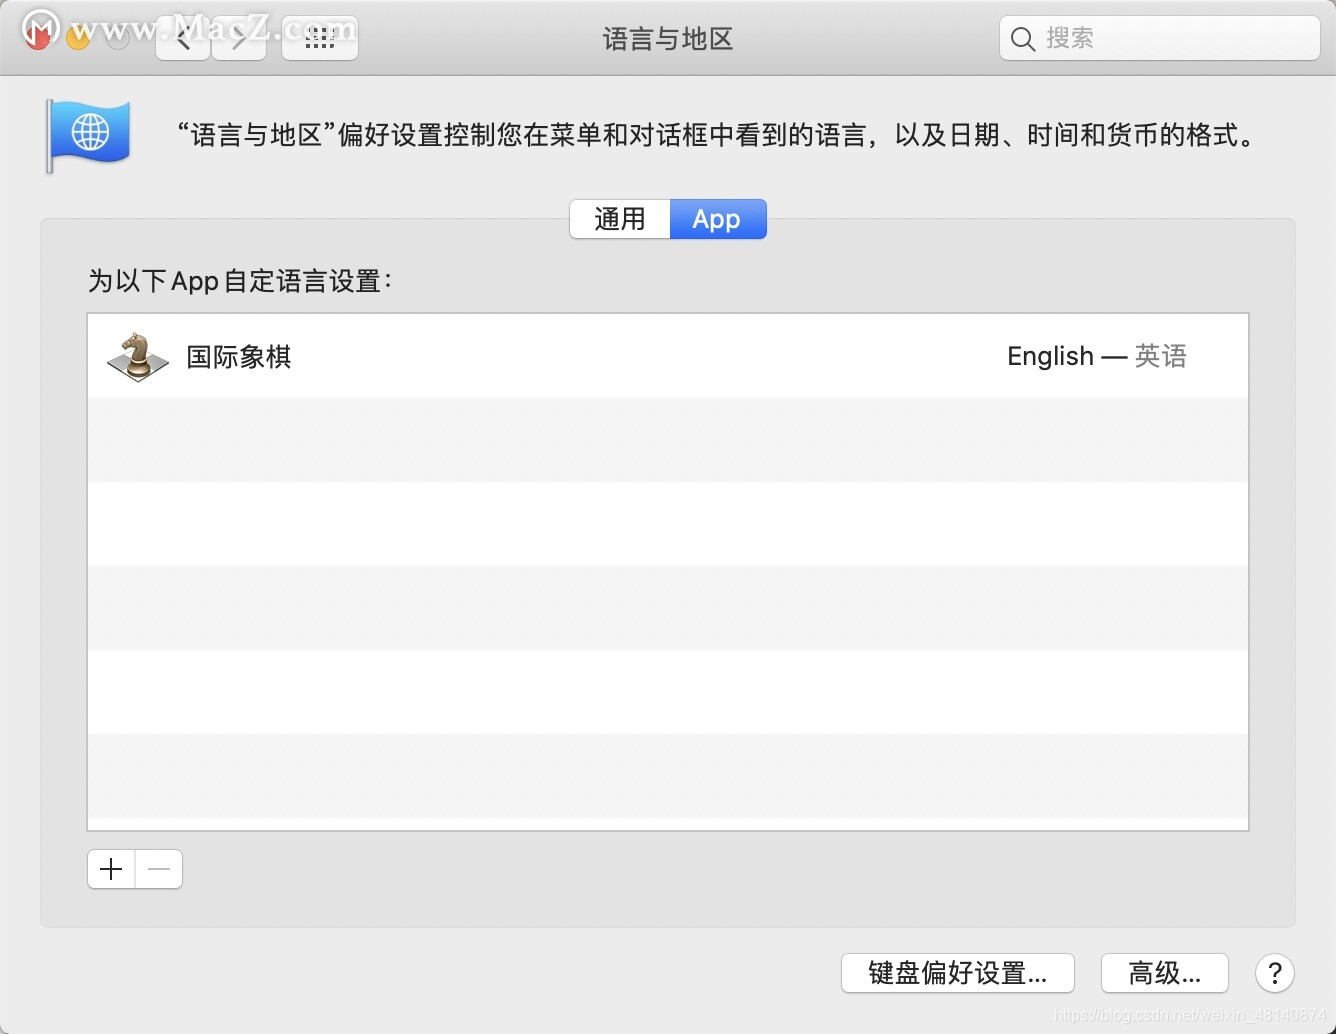Viewport: 1336px width, 1034px height.
Task: Open help with the question mark button
Action: pyautogui.click(x=1275, y=973)
